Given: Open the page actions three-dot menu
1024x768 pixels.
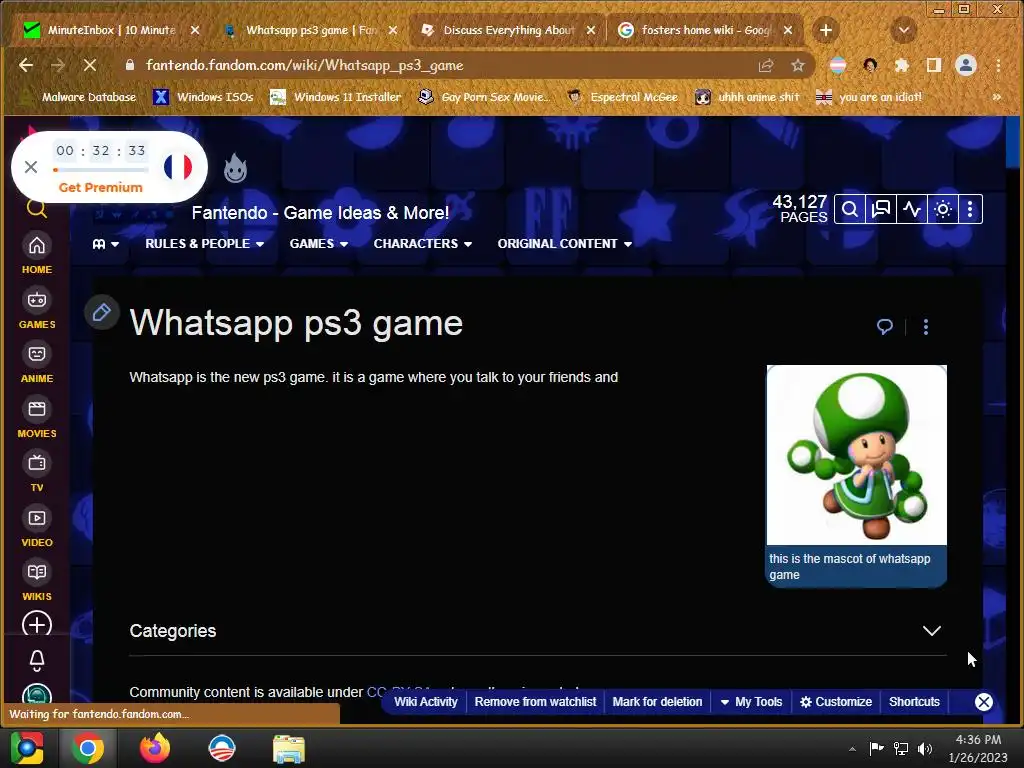Looking at the screenshot, I should (925, 327).
